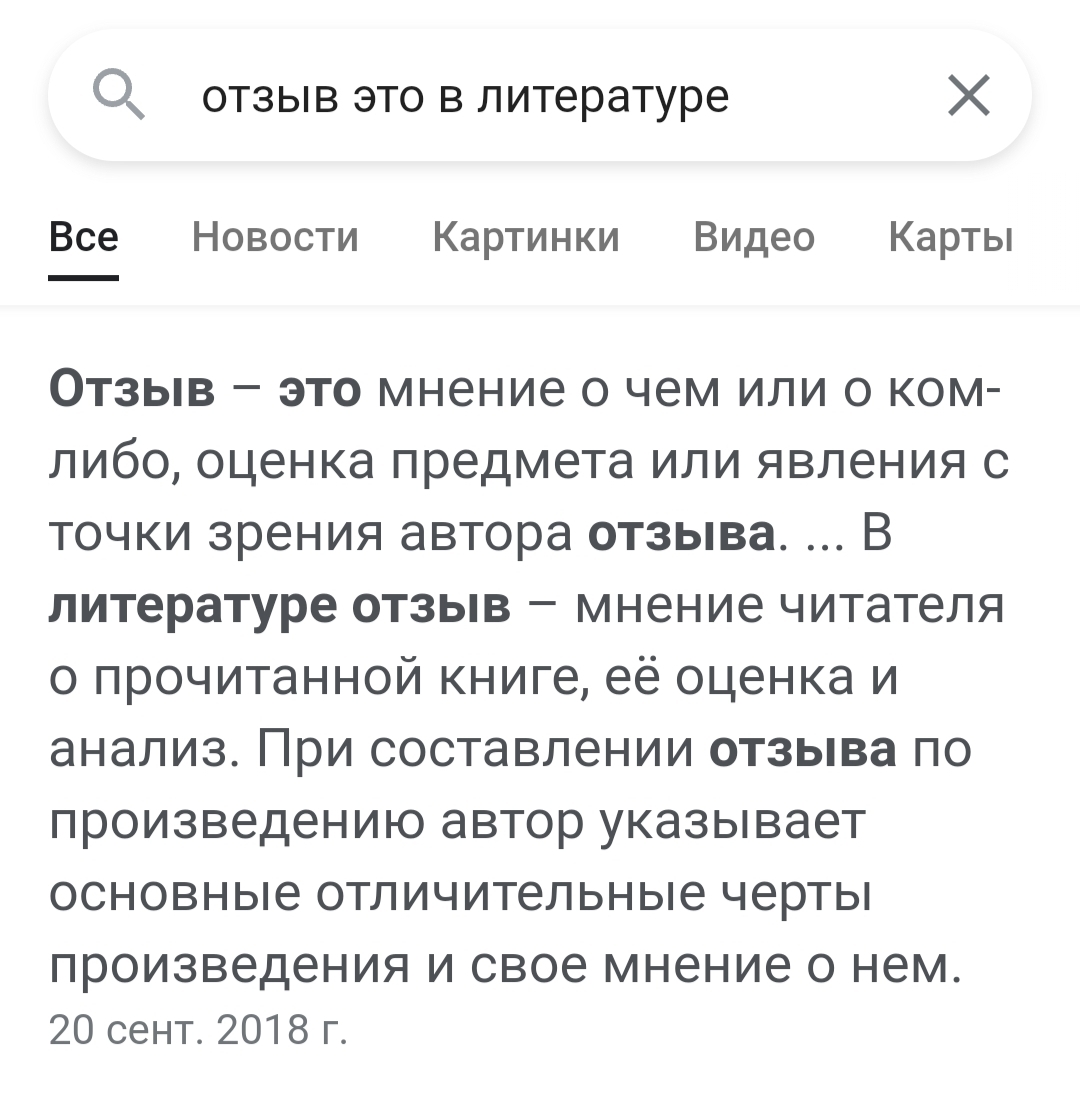Click the bold phrase "литературе отзыв"
1080x1098 pixels.
[280, 607]
